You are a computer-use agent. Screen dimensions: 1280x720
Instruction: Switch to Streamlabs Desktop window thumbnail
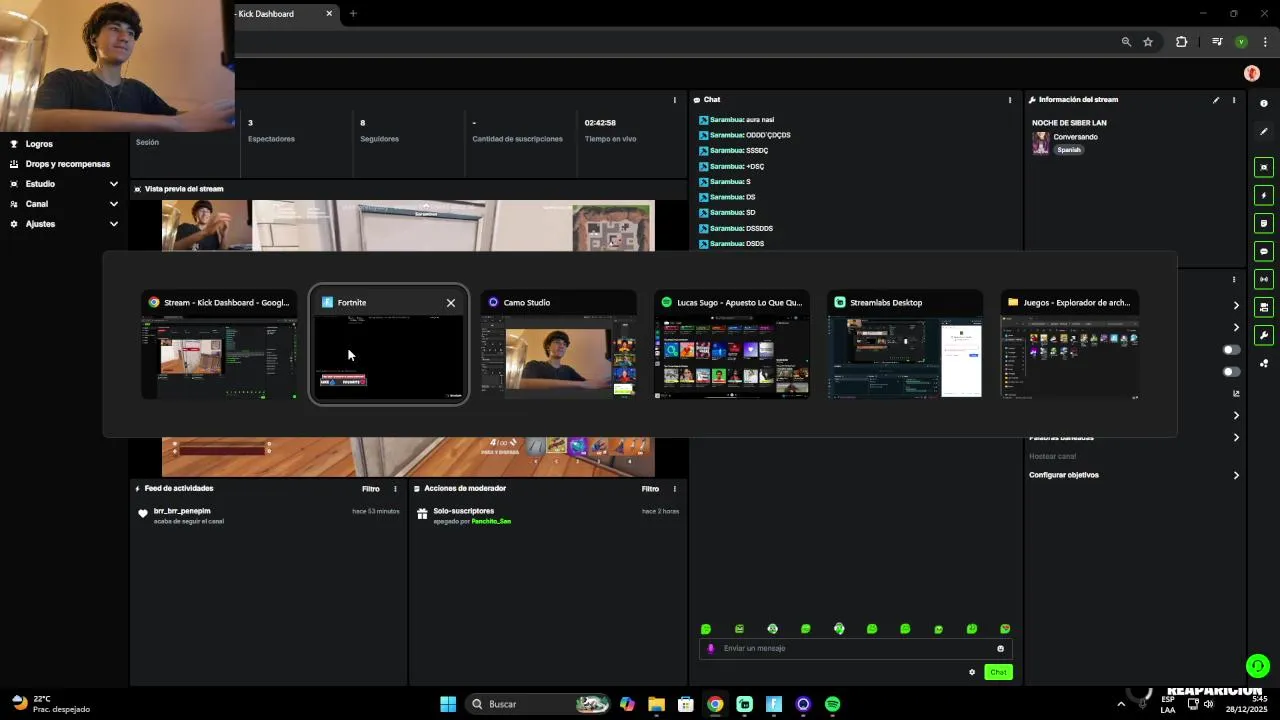[x=905, y=345]
